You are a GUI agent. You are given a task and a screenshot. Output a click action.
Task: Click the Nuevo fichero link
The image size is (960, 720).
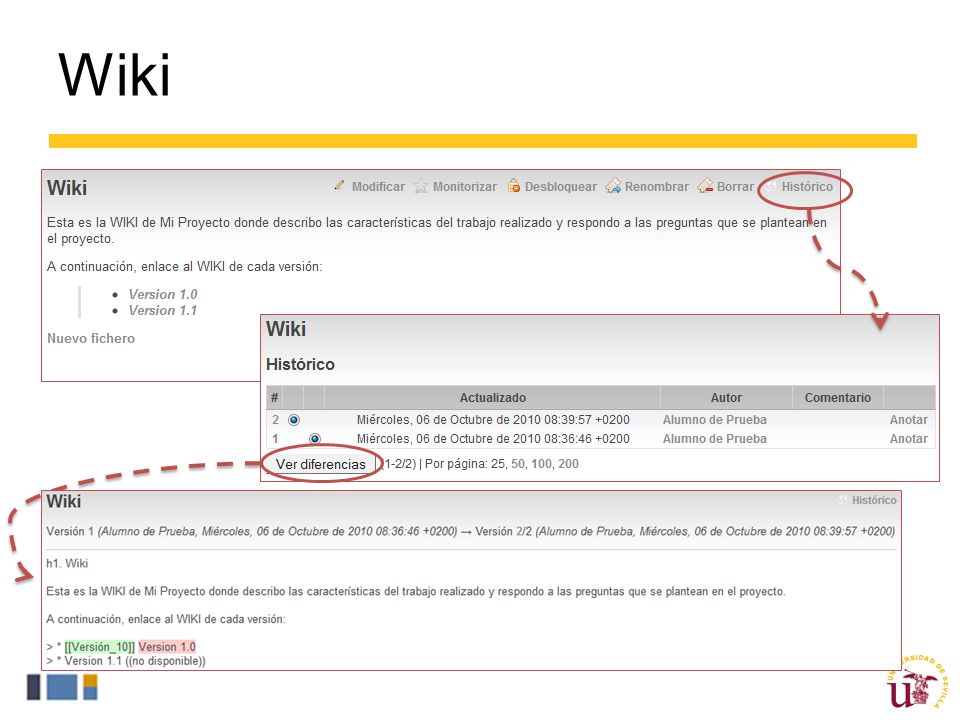(x=91, y=339)
